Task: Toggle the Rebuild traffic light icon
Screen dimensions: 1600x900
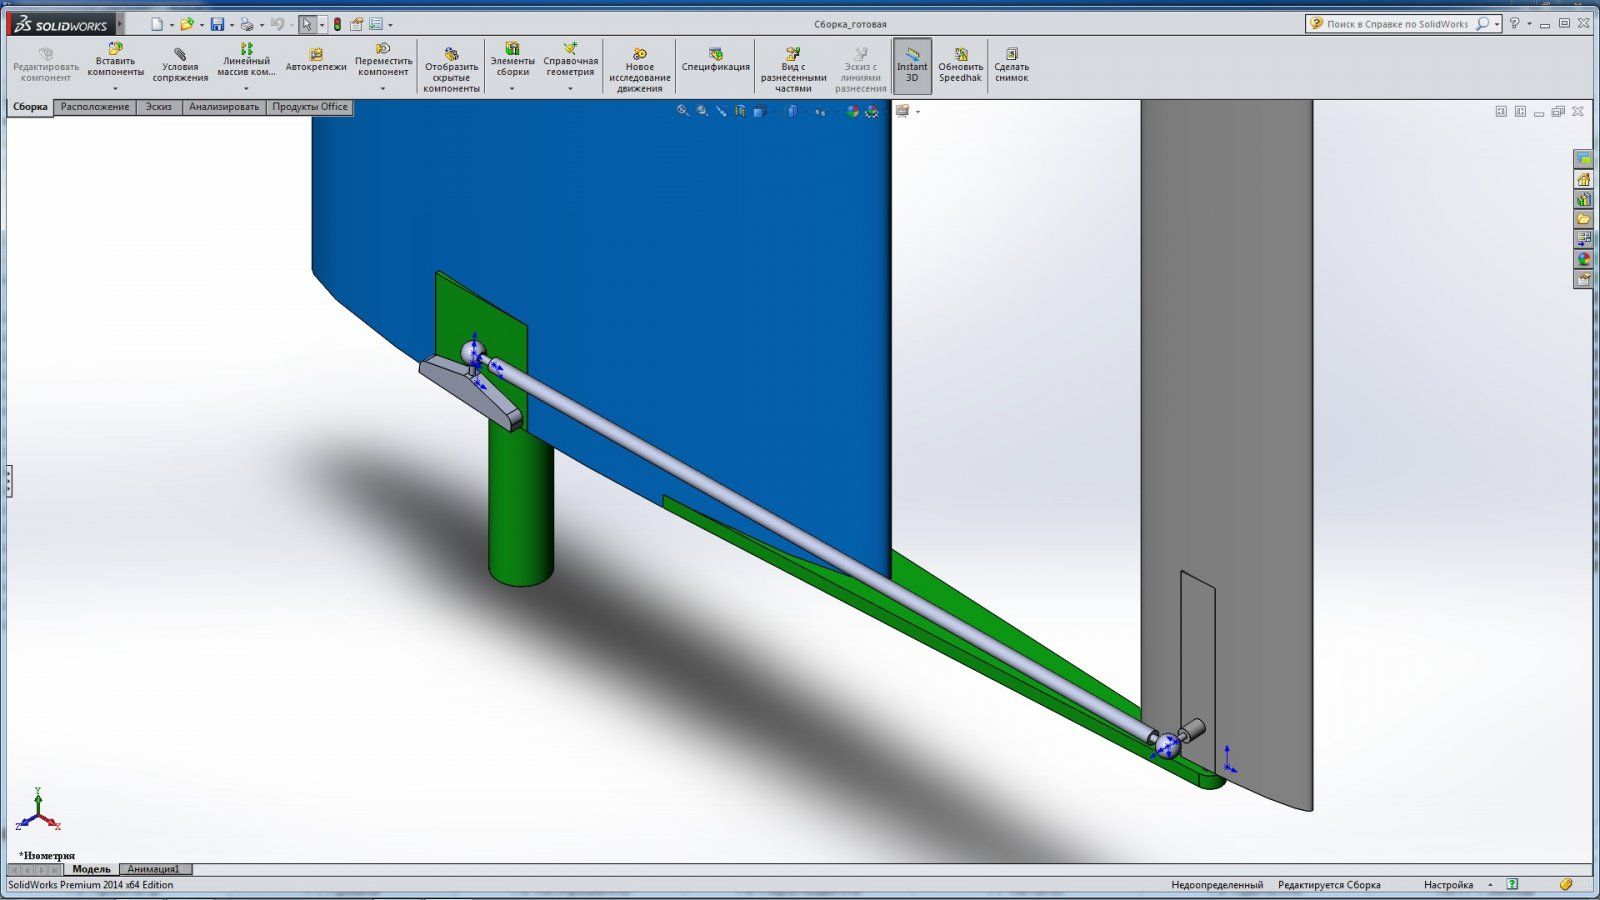Action: (337, 24)
